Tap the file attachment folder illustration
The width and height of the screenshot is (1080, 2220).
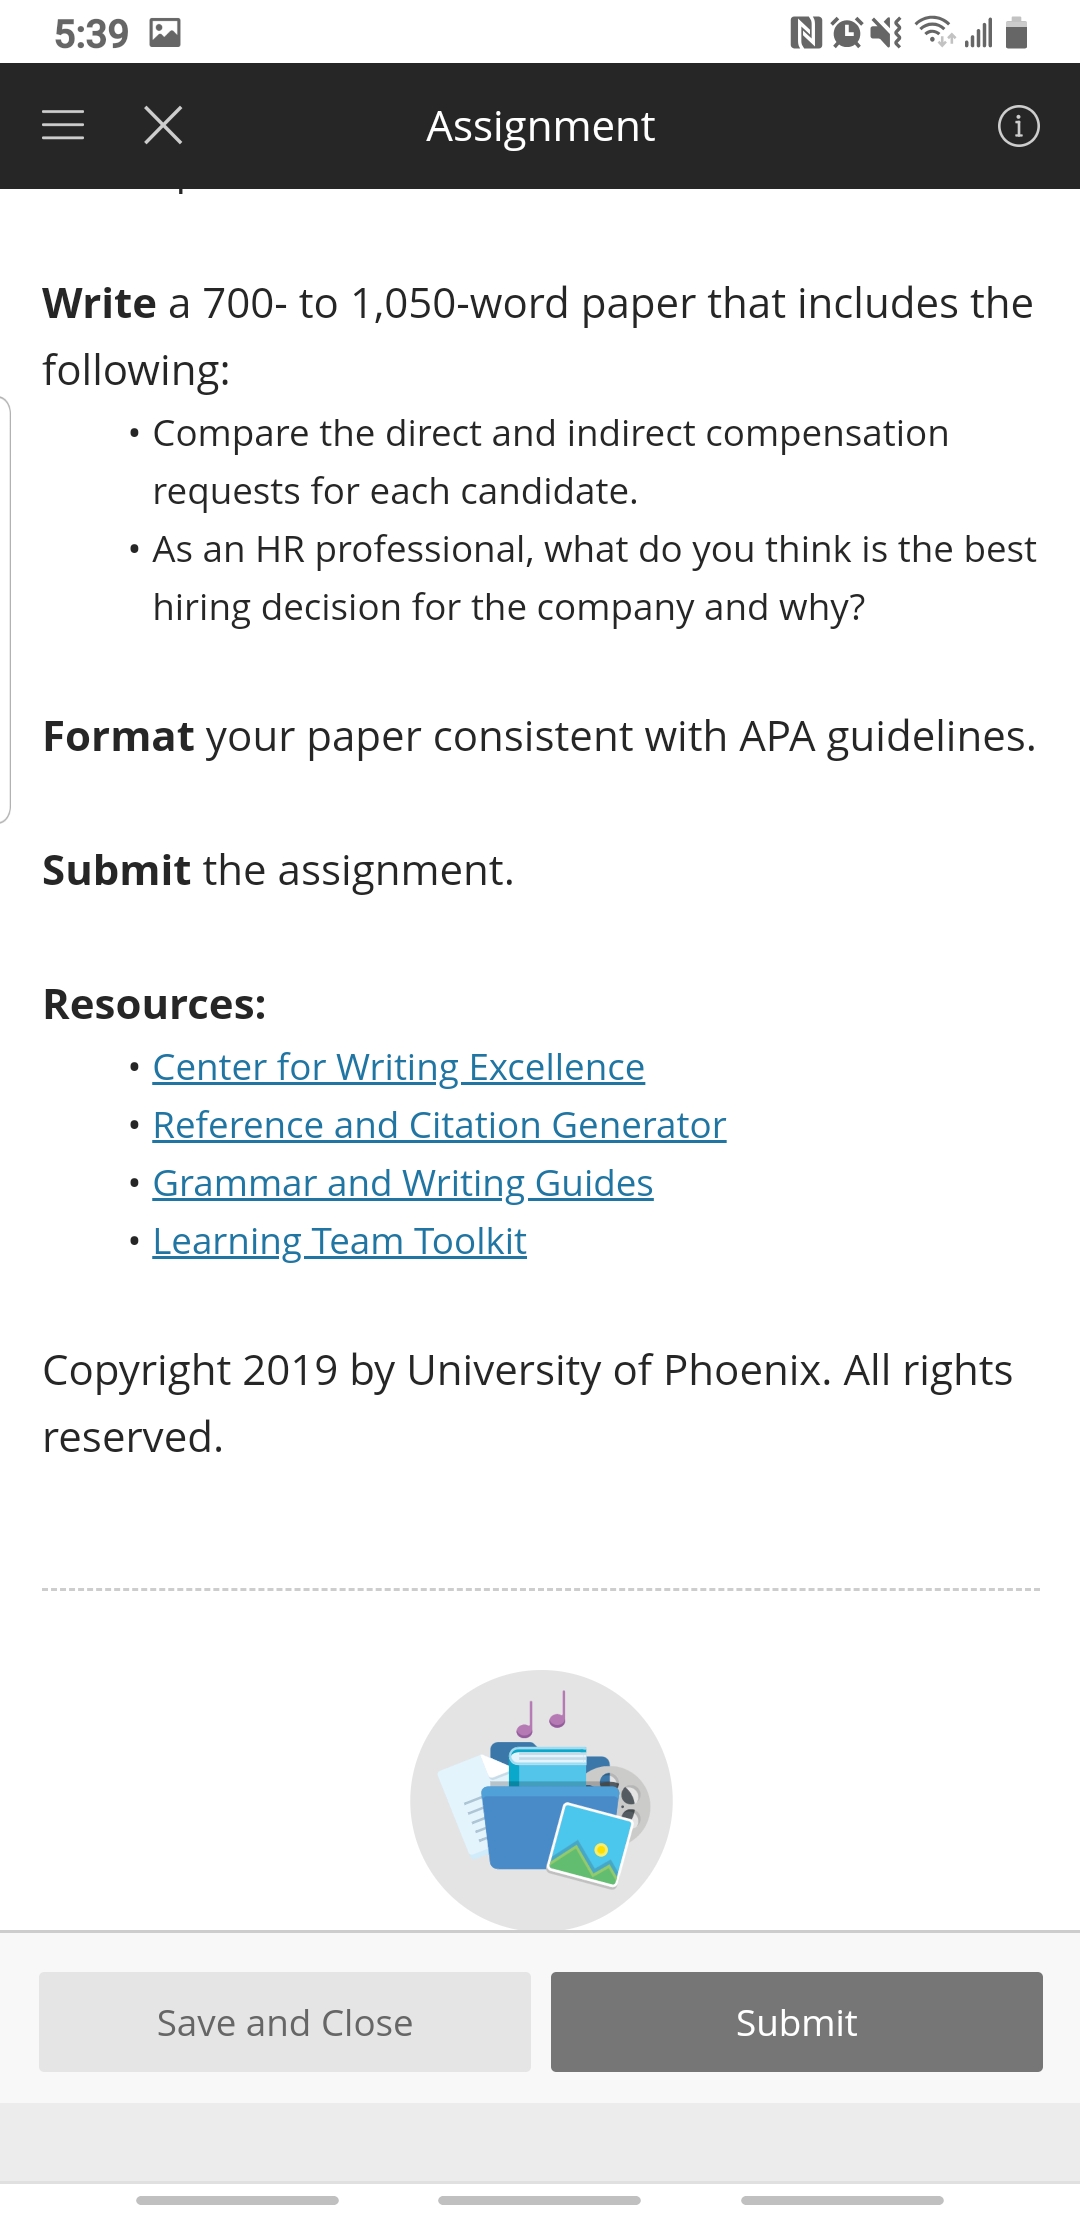pyautogui.click(x=541, y=1800)
